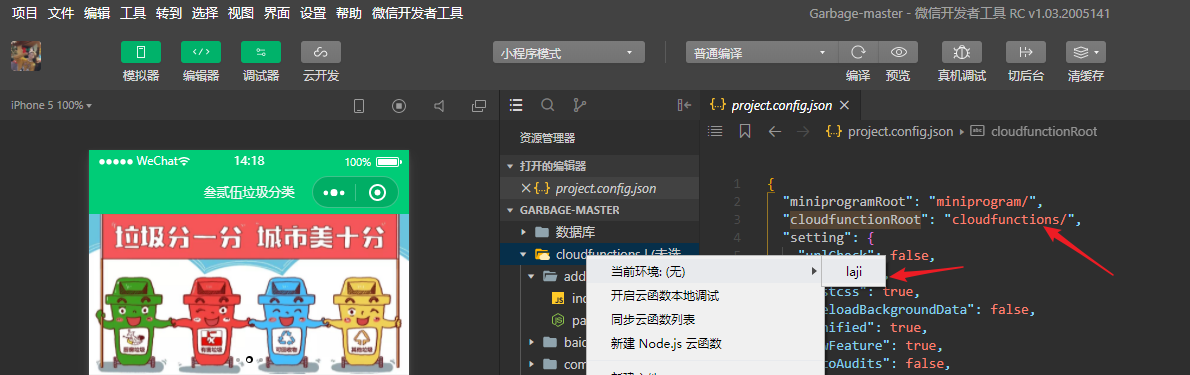Toggle the 模拟器 simulator panel button
Screen dimensions: 1190x375
(x=140, y=52)
